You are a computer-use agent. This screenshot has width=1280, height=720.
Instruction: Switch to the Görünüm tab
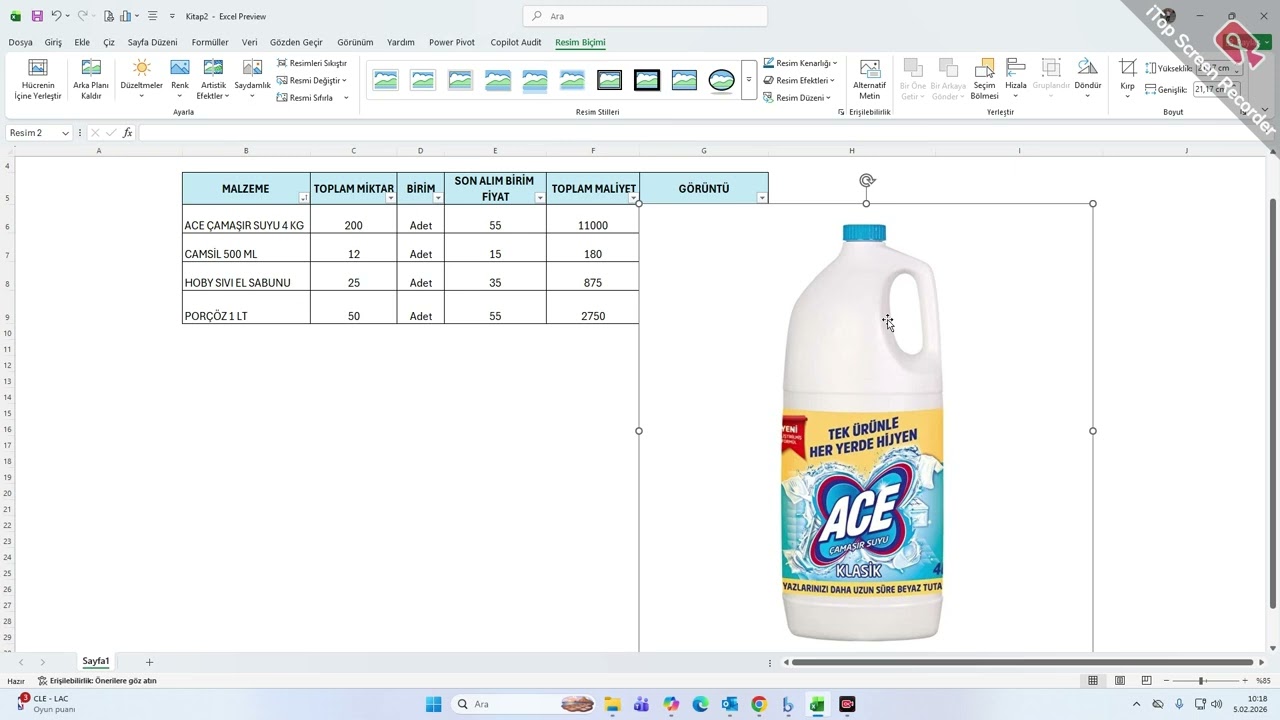tap(355, 42)
